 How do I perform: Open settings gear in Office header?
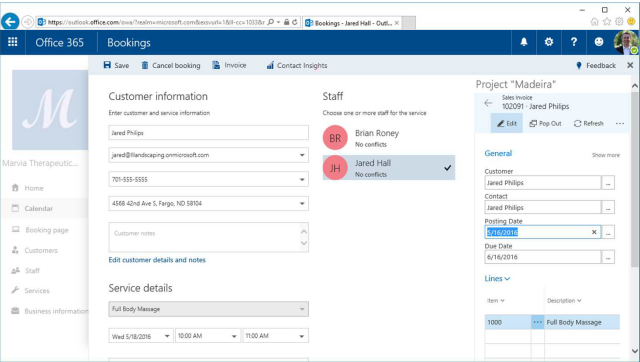[549, 42]
